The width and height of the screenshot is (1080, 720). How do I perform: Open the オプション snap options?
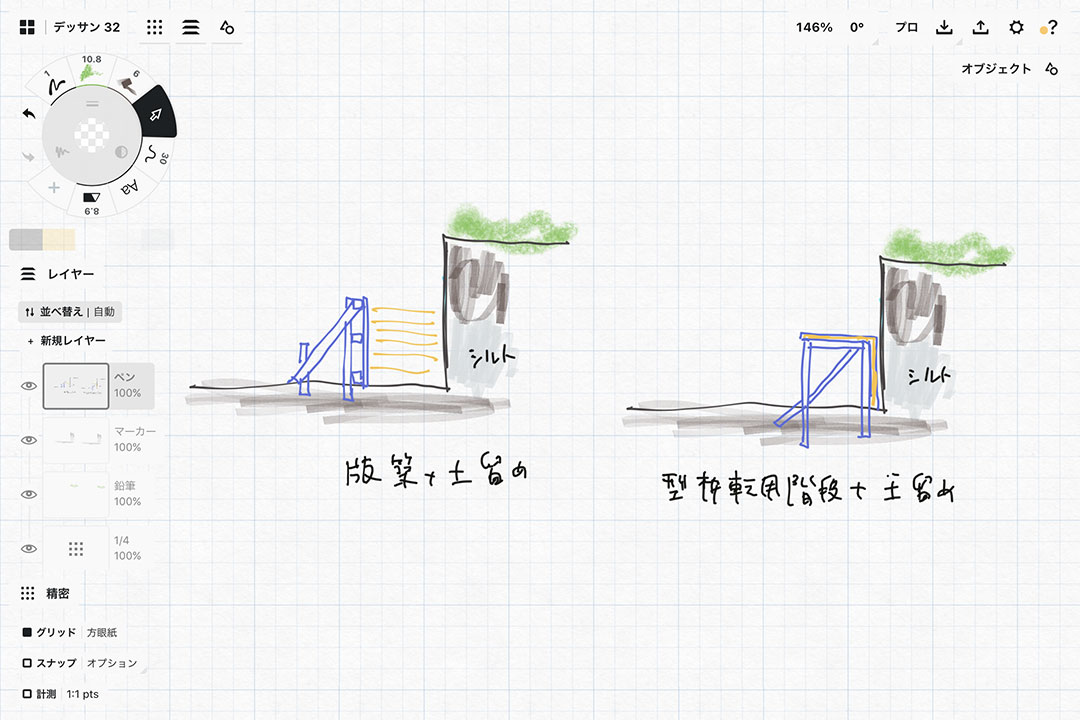point(111,663)
